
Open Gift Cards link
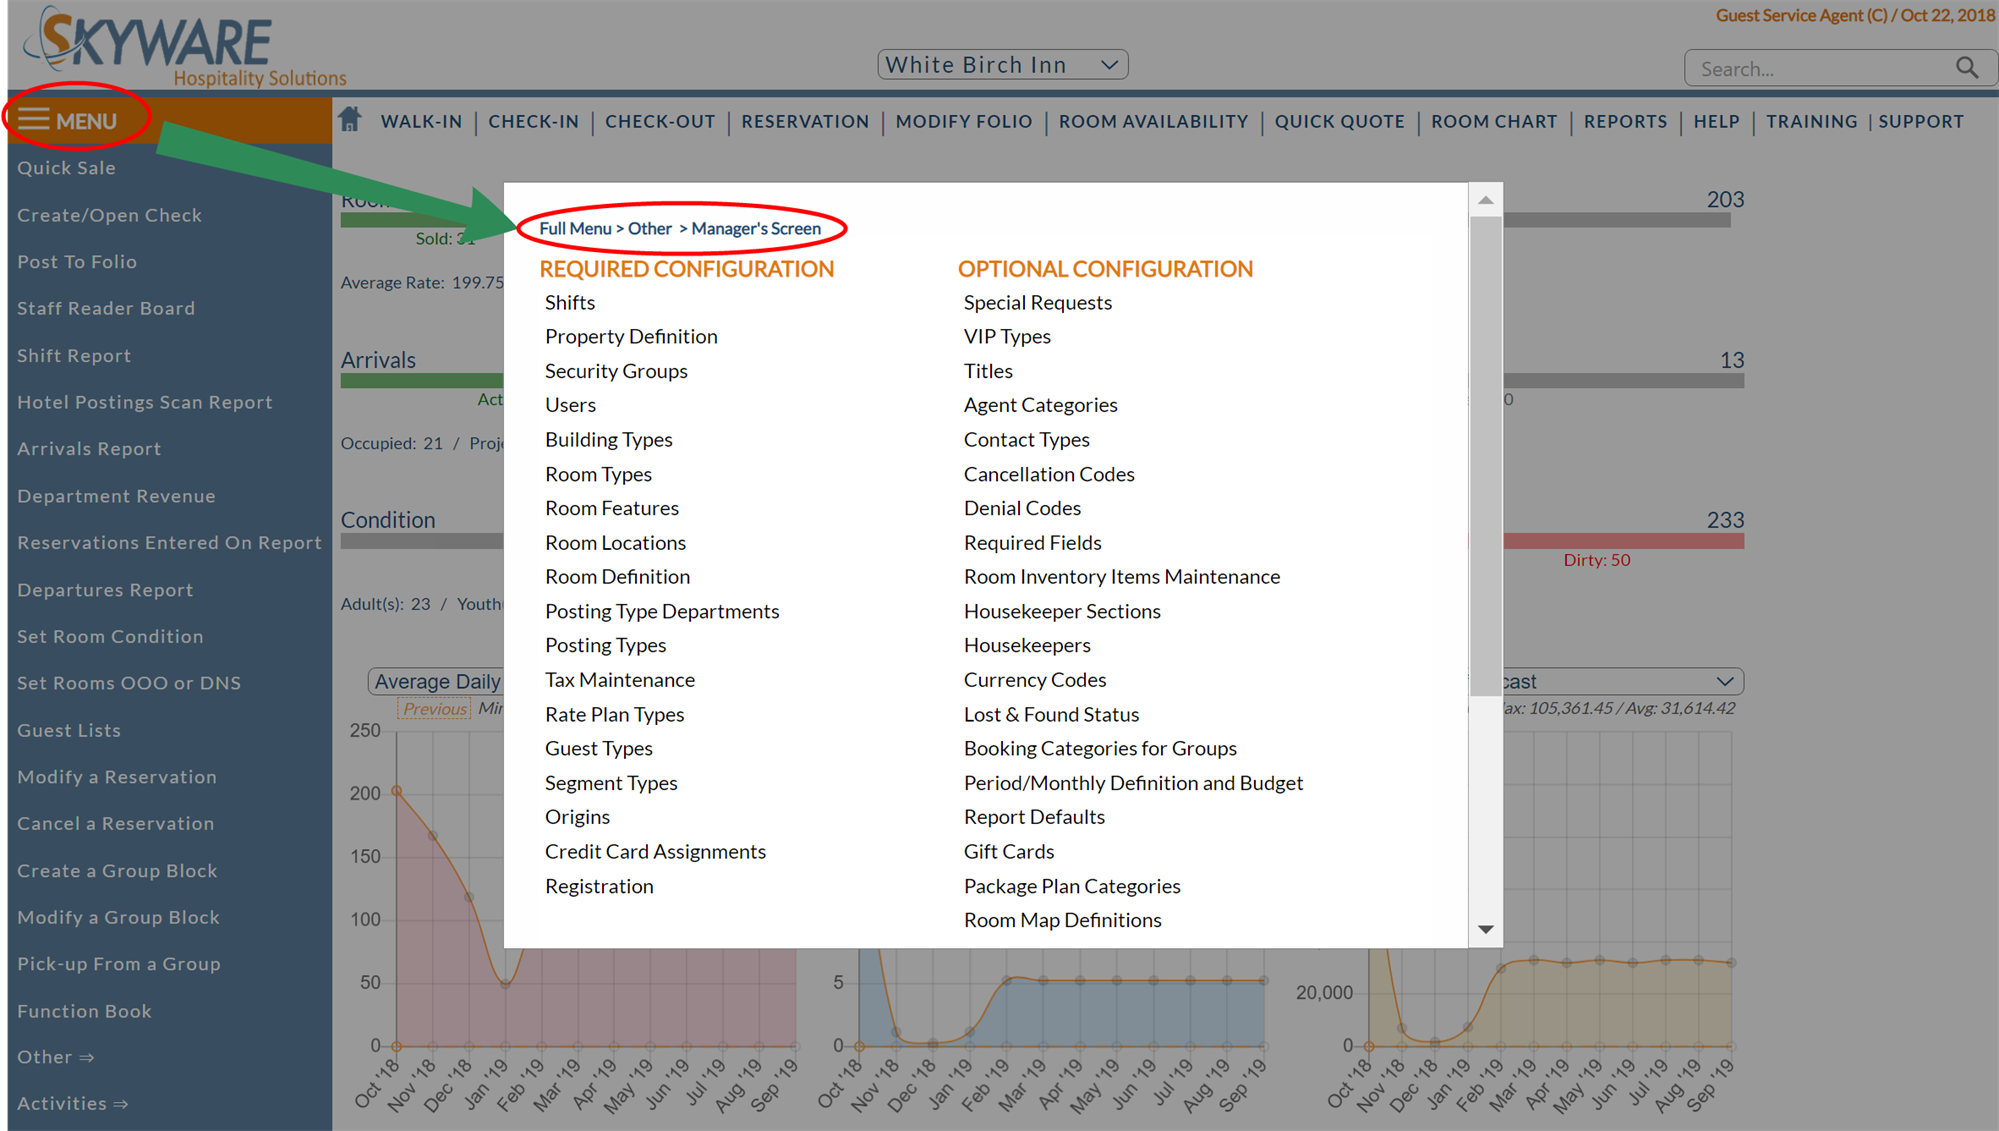point(1009,851)
